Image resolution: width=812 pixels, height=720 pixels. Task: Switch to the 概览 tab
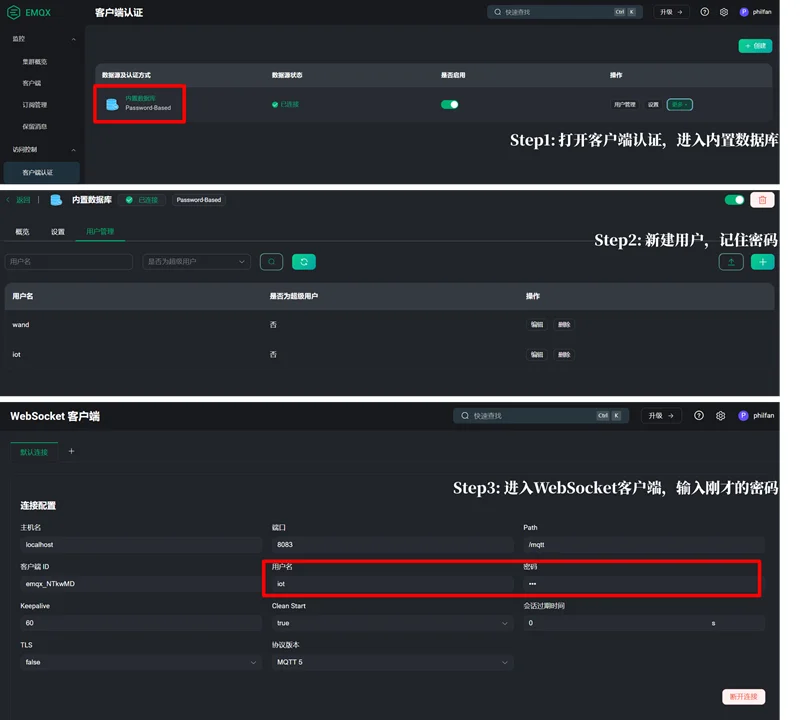pyautogui.click(x=22, y=231)
